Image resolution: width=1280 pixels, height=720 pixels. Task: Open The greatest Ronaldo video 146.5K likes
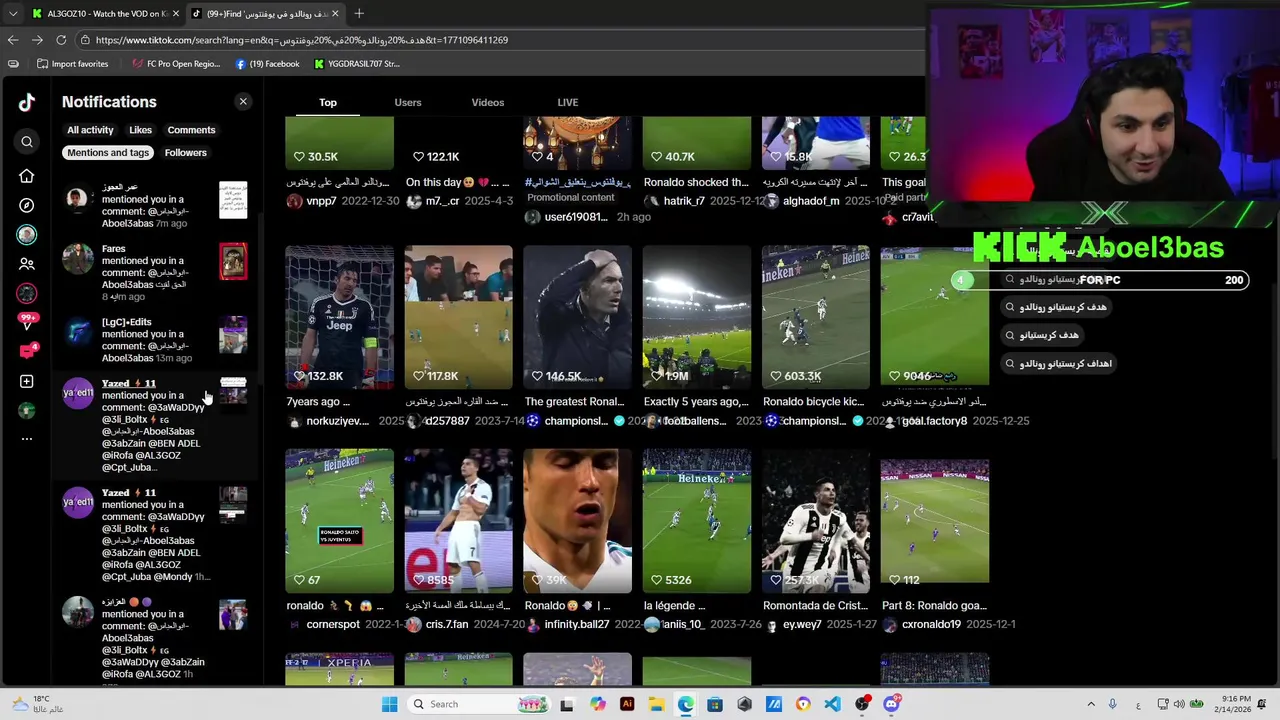coord(577,317)
